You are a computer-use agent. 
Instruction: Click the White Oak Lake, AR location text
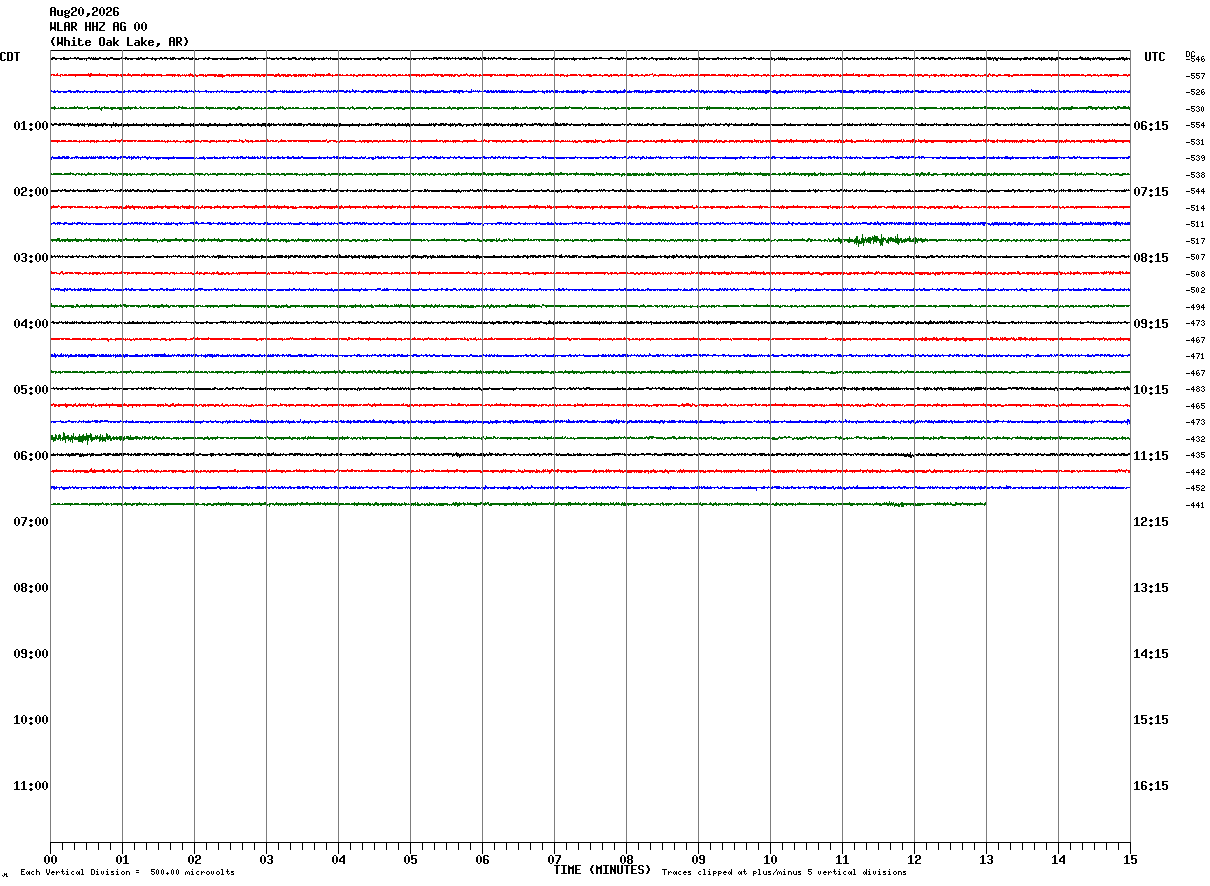(119, 42)
